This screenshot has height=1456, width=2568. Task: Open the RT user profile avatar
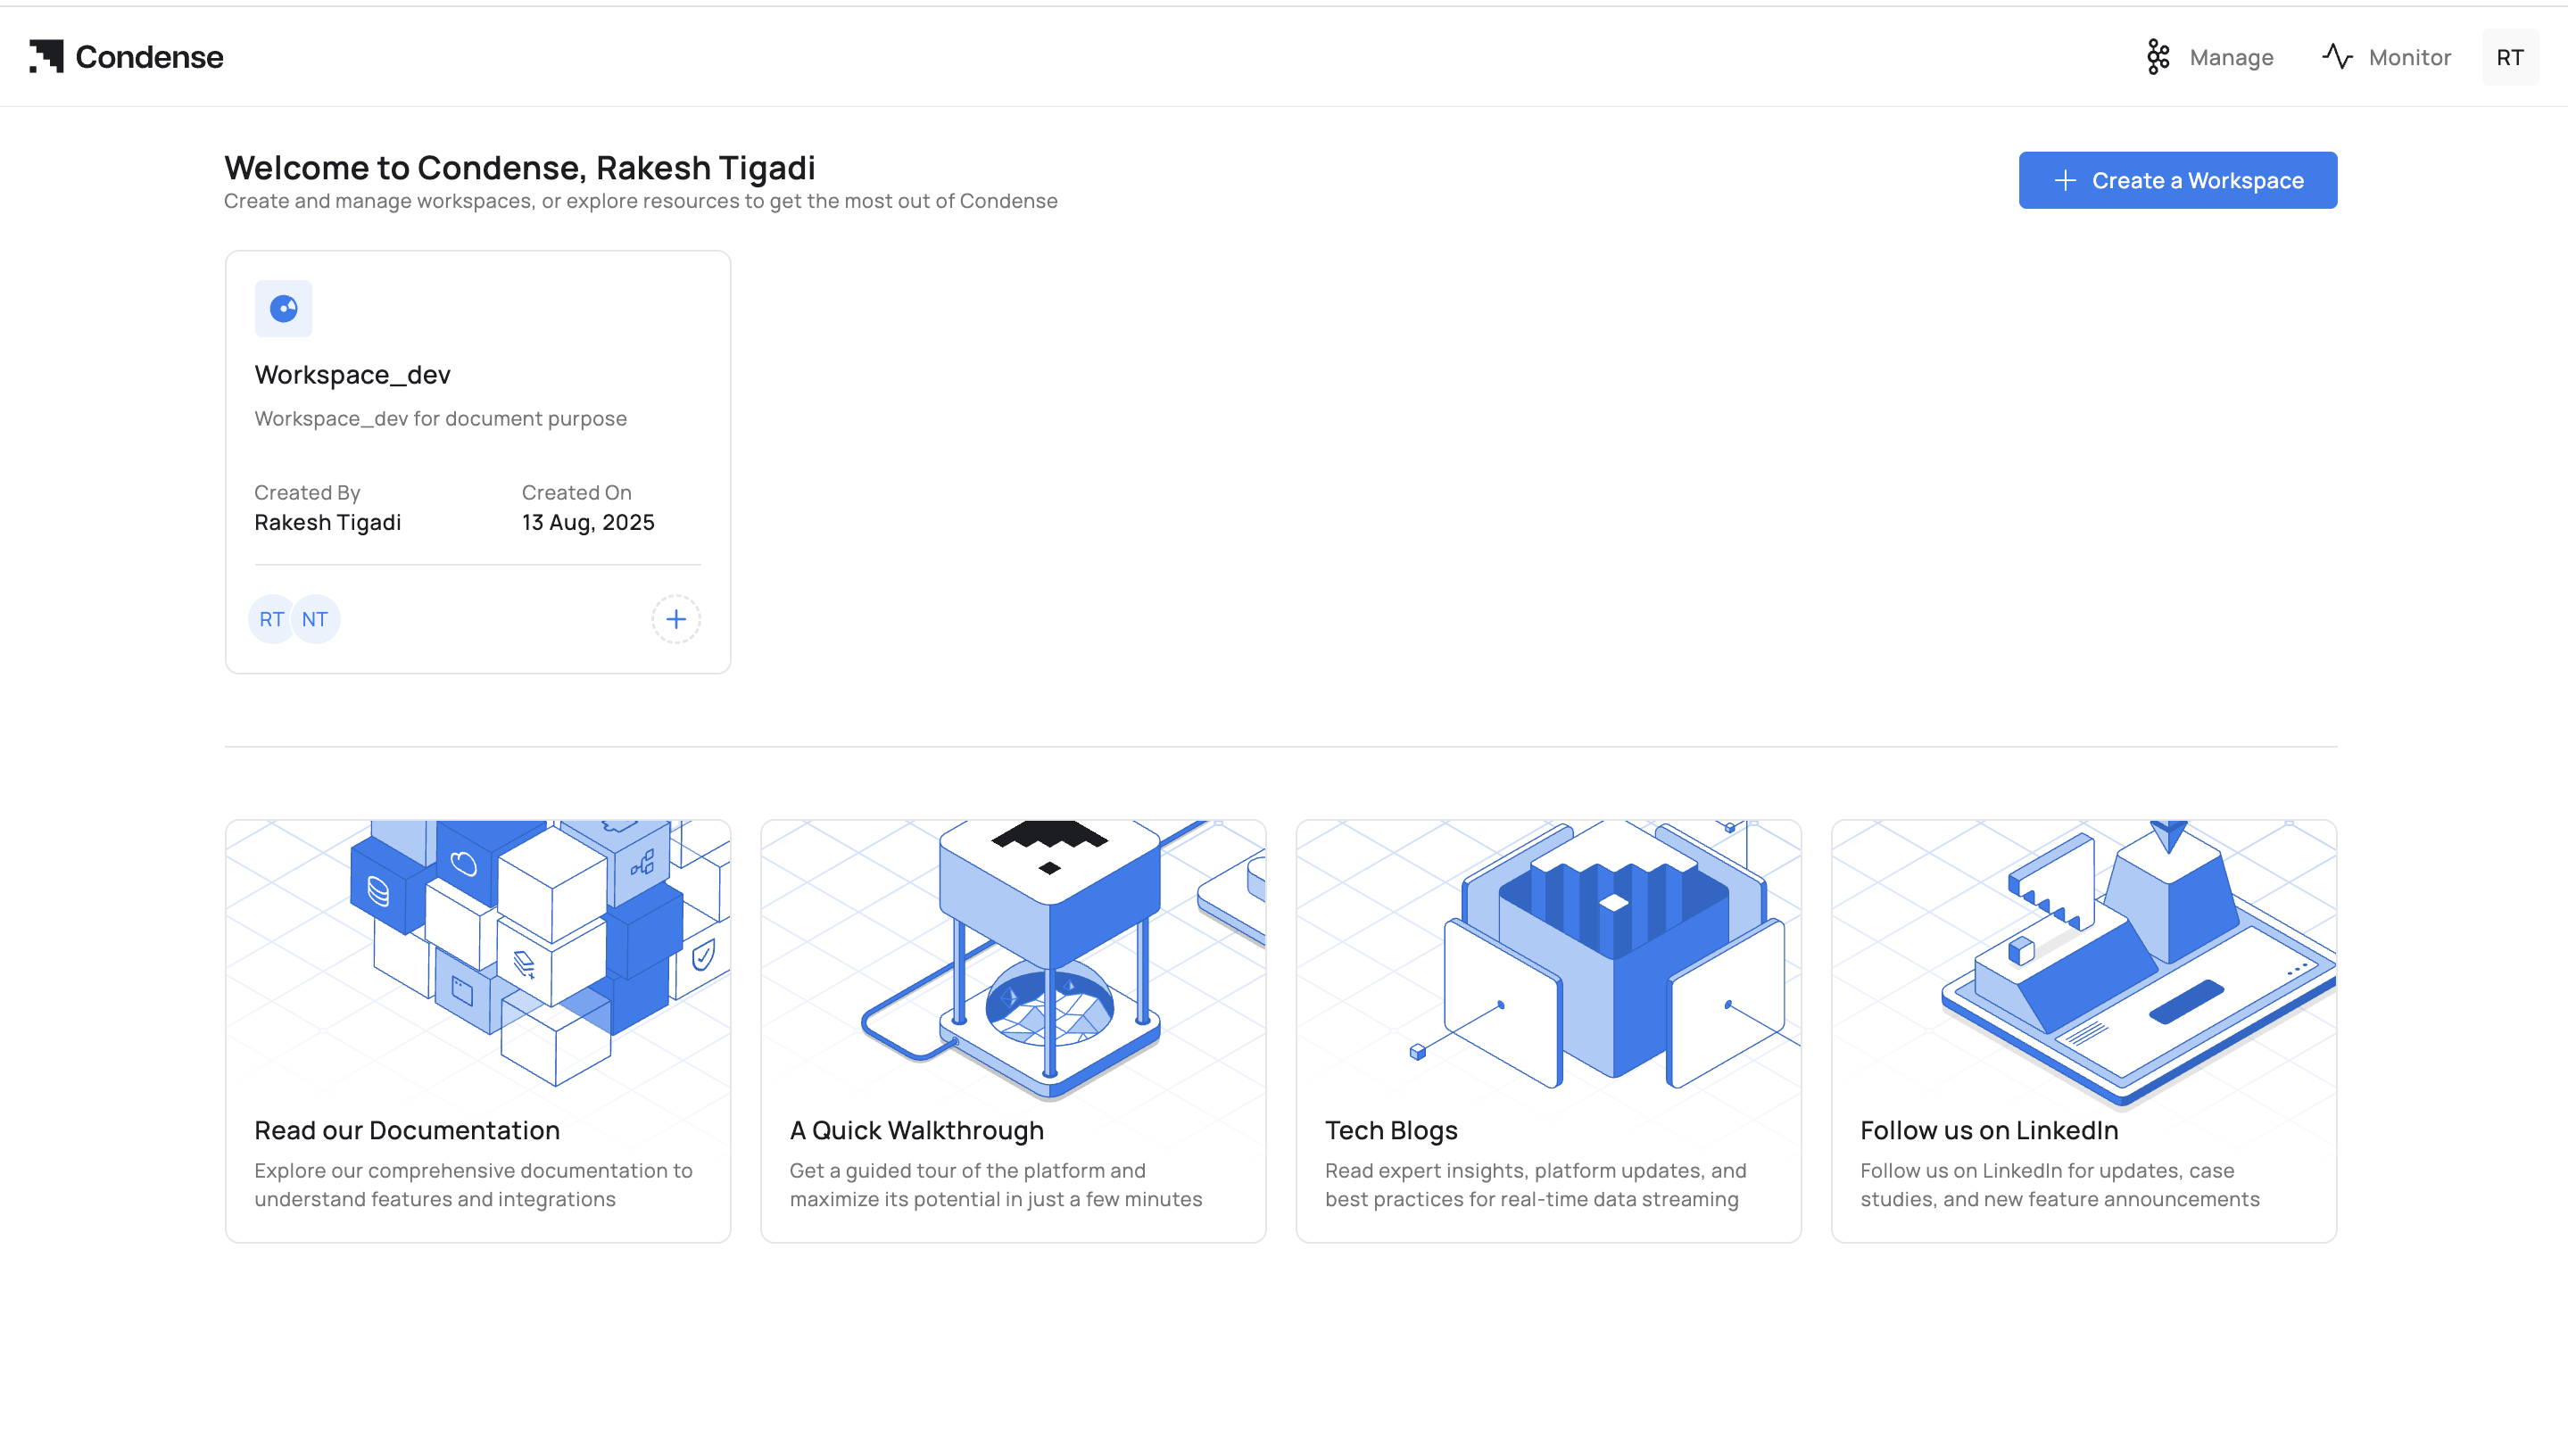(x=2509, y=57)
